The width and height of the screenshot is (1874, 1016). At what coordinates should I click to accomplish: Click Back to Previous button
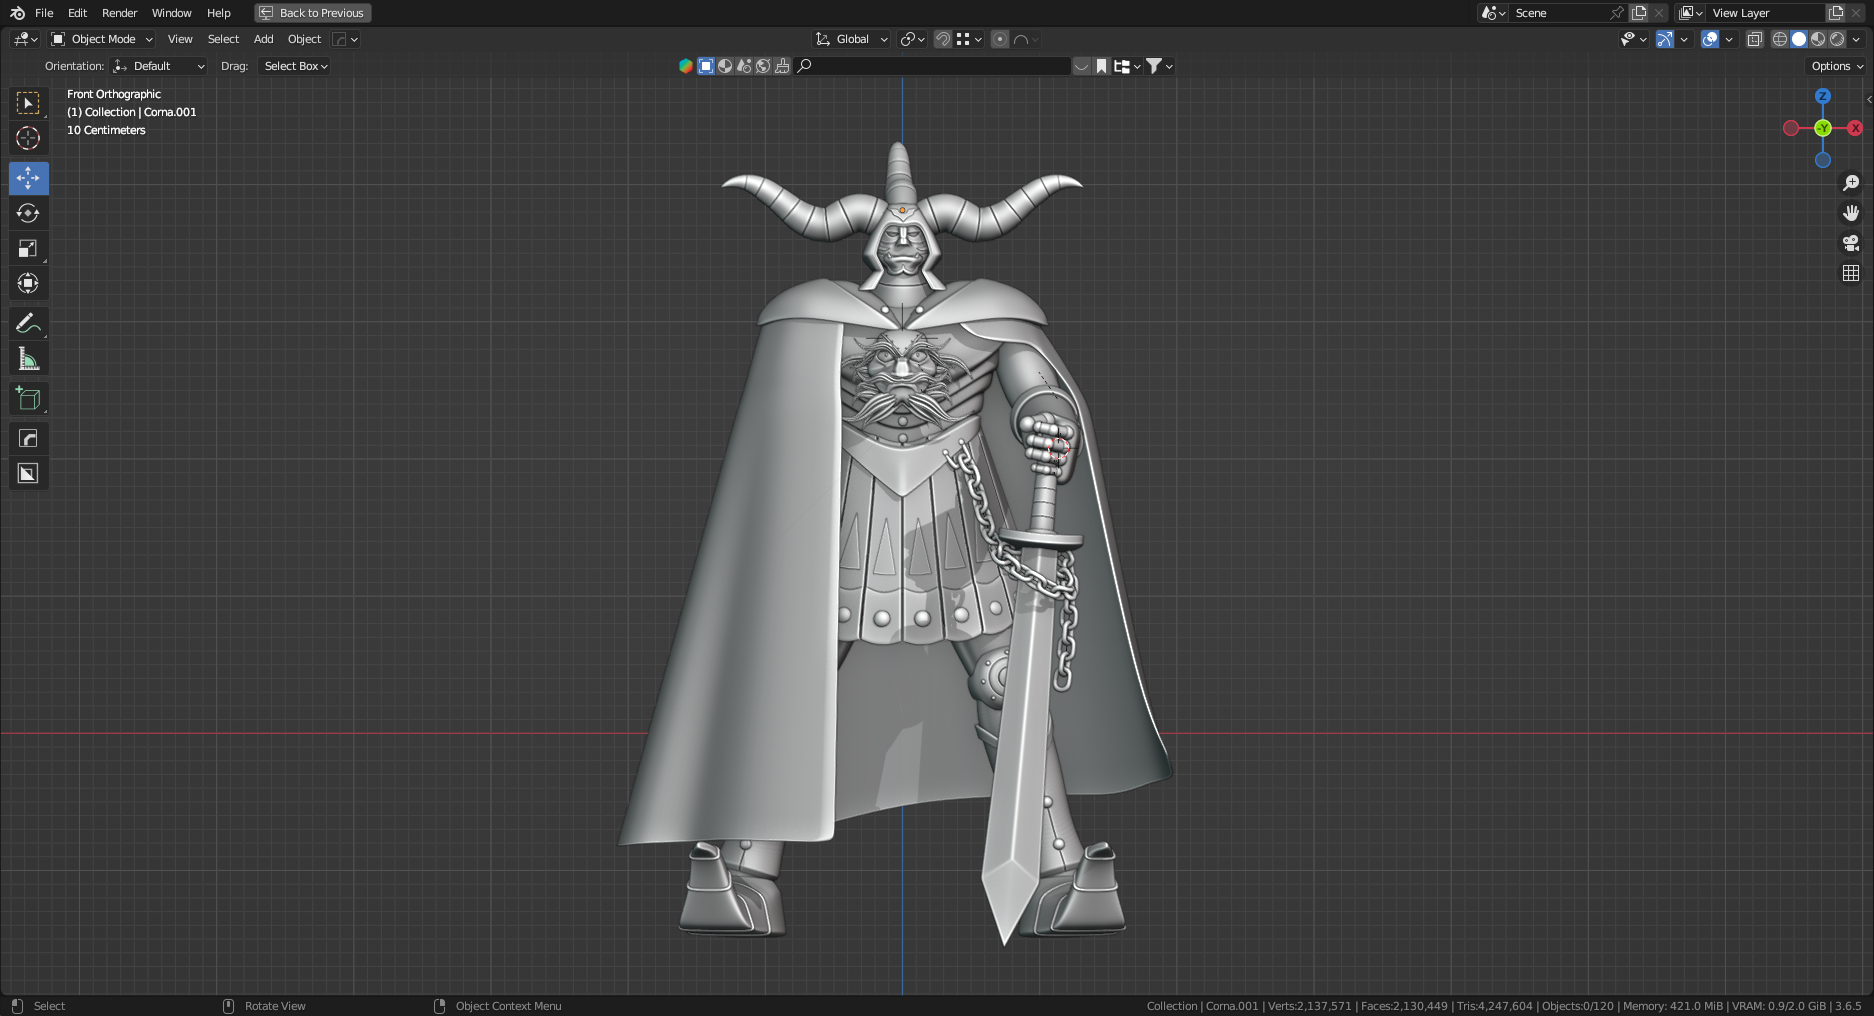(312, 13)
